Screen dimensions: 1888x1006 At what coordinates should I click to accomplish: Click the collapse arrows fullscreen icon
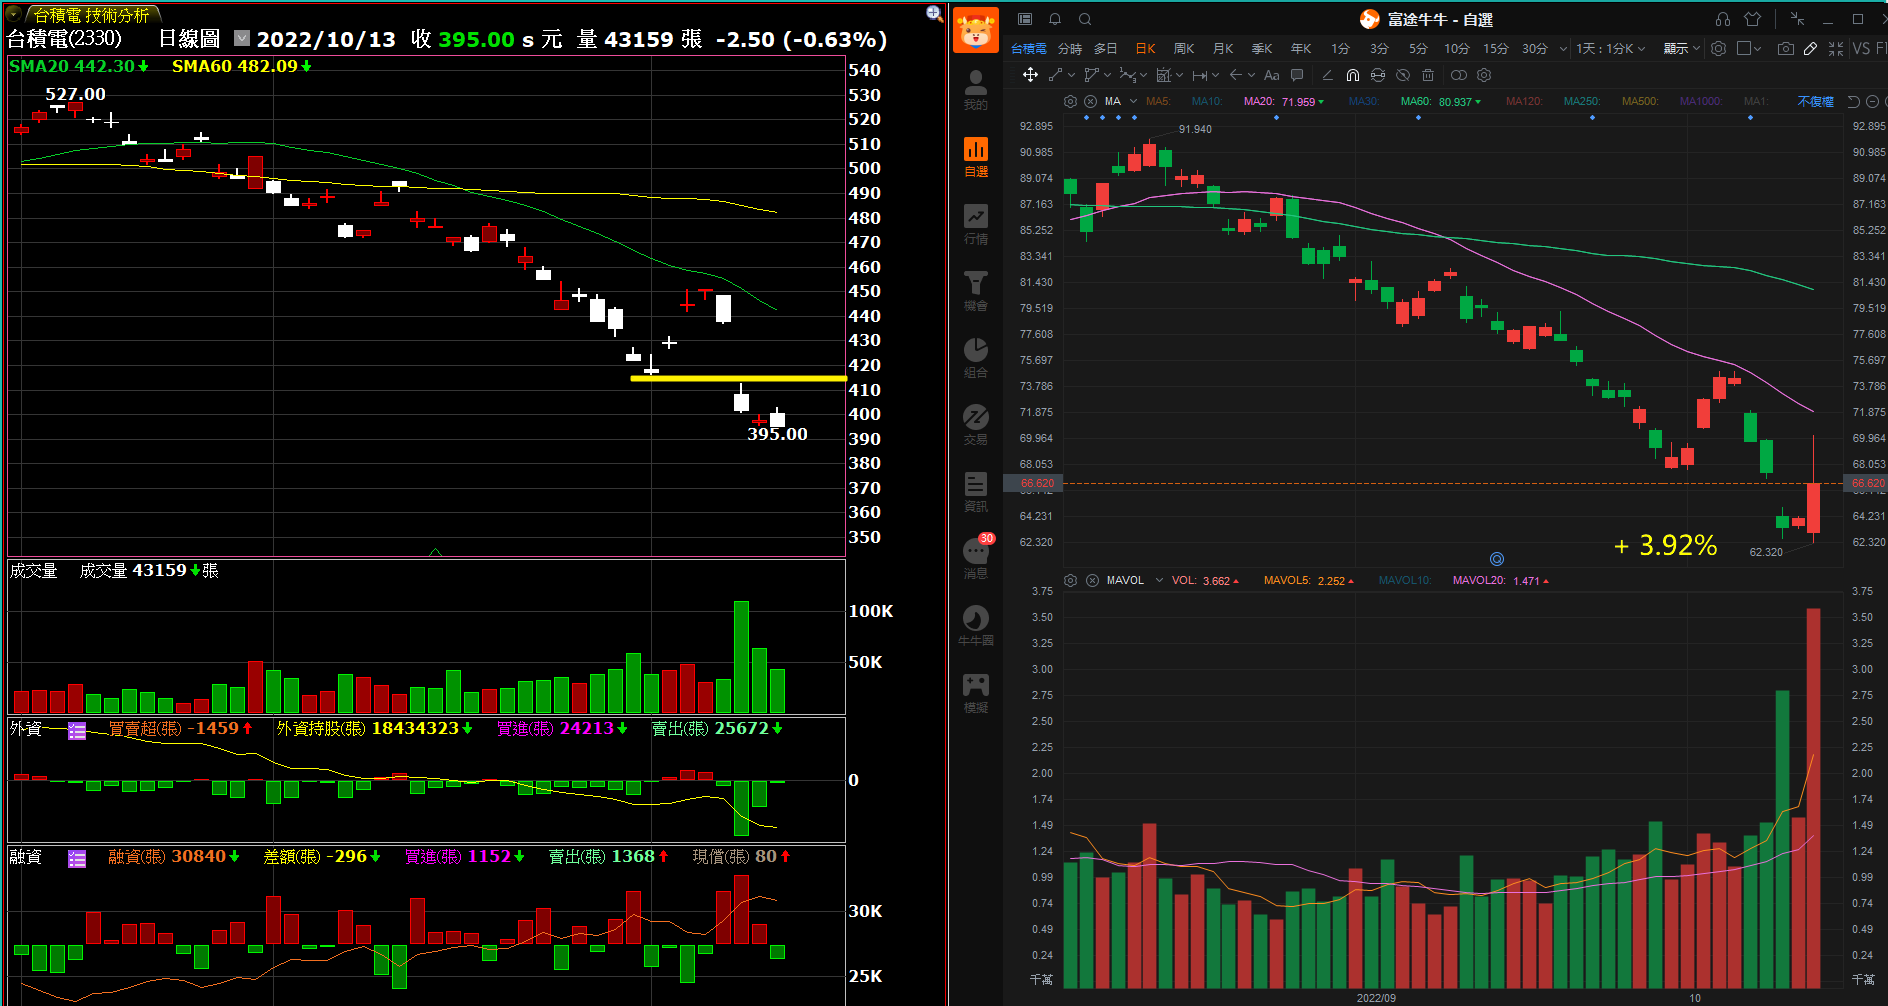[x=1836, y=48]
